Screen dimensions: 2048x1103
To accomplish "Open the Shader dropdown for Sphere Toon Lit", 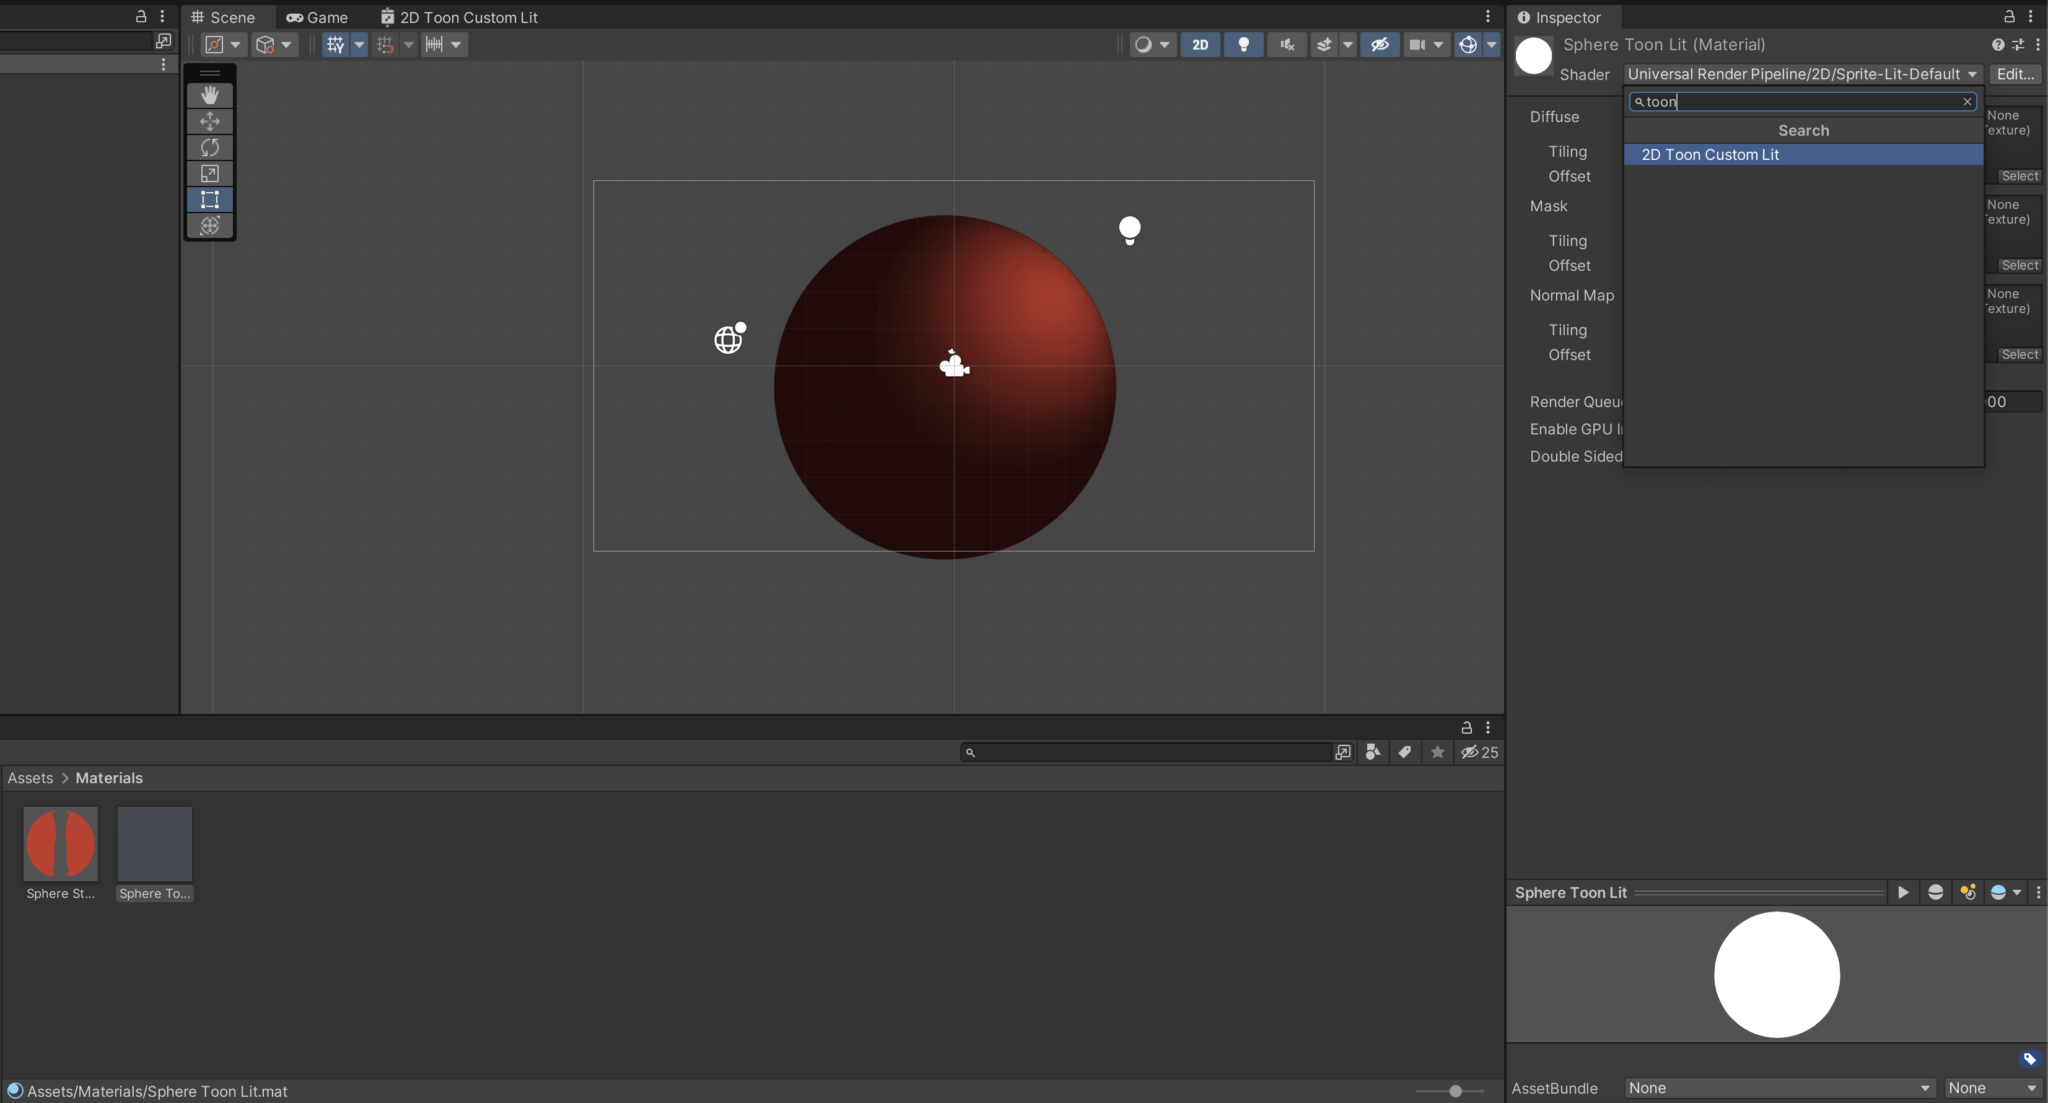I will pyautogui.click(x=1800, y=73).
